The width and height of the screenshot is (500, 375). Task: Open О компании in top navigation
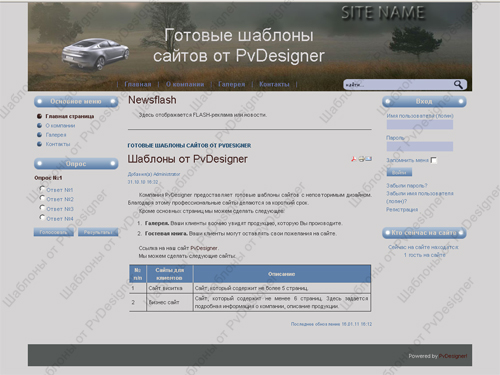click(x=185, y=84)
